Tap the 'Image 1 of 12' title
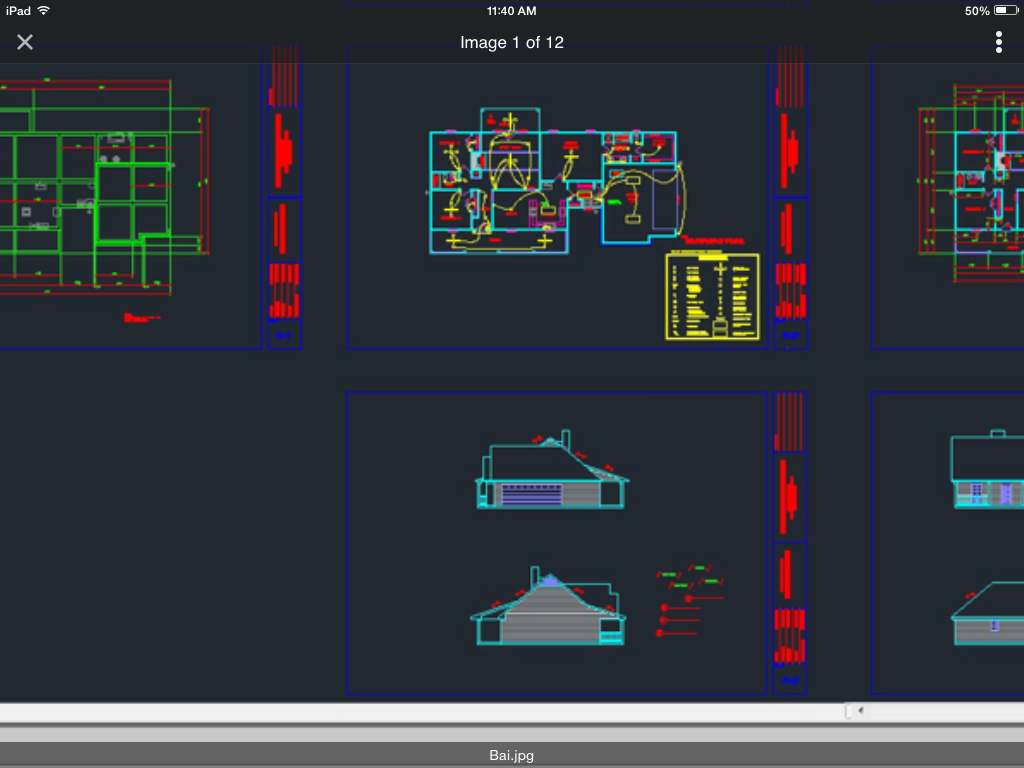The width and height of the screenshot is (1024, 768). point(511,42)
